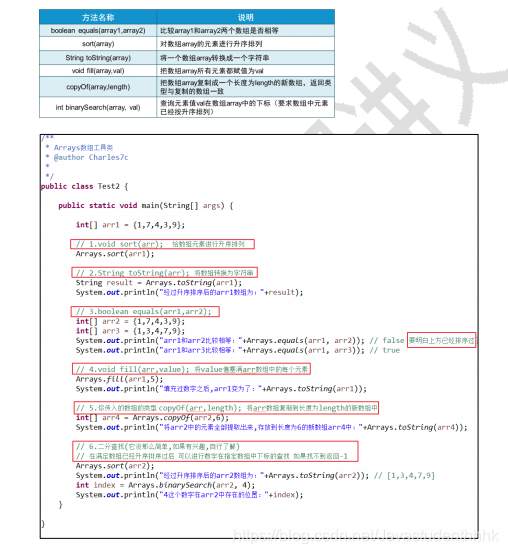Click the table header cell '说明'

tap(246, 17)
